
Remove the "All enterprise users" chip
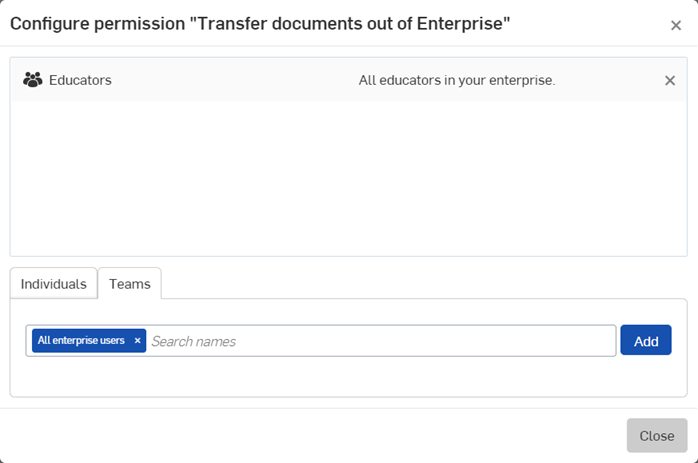(137, 341)
